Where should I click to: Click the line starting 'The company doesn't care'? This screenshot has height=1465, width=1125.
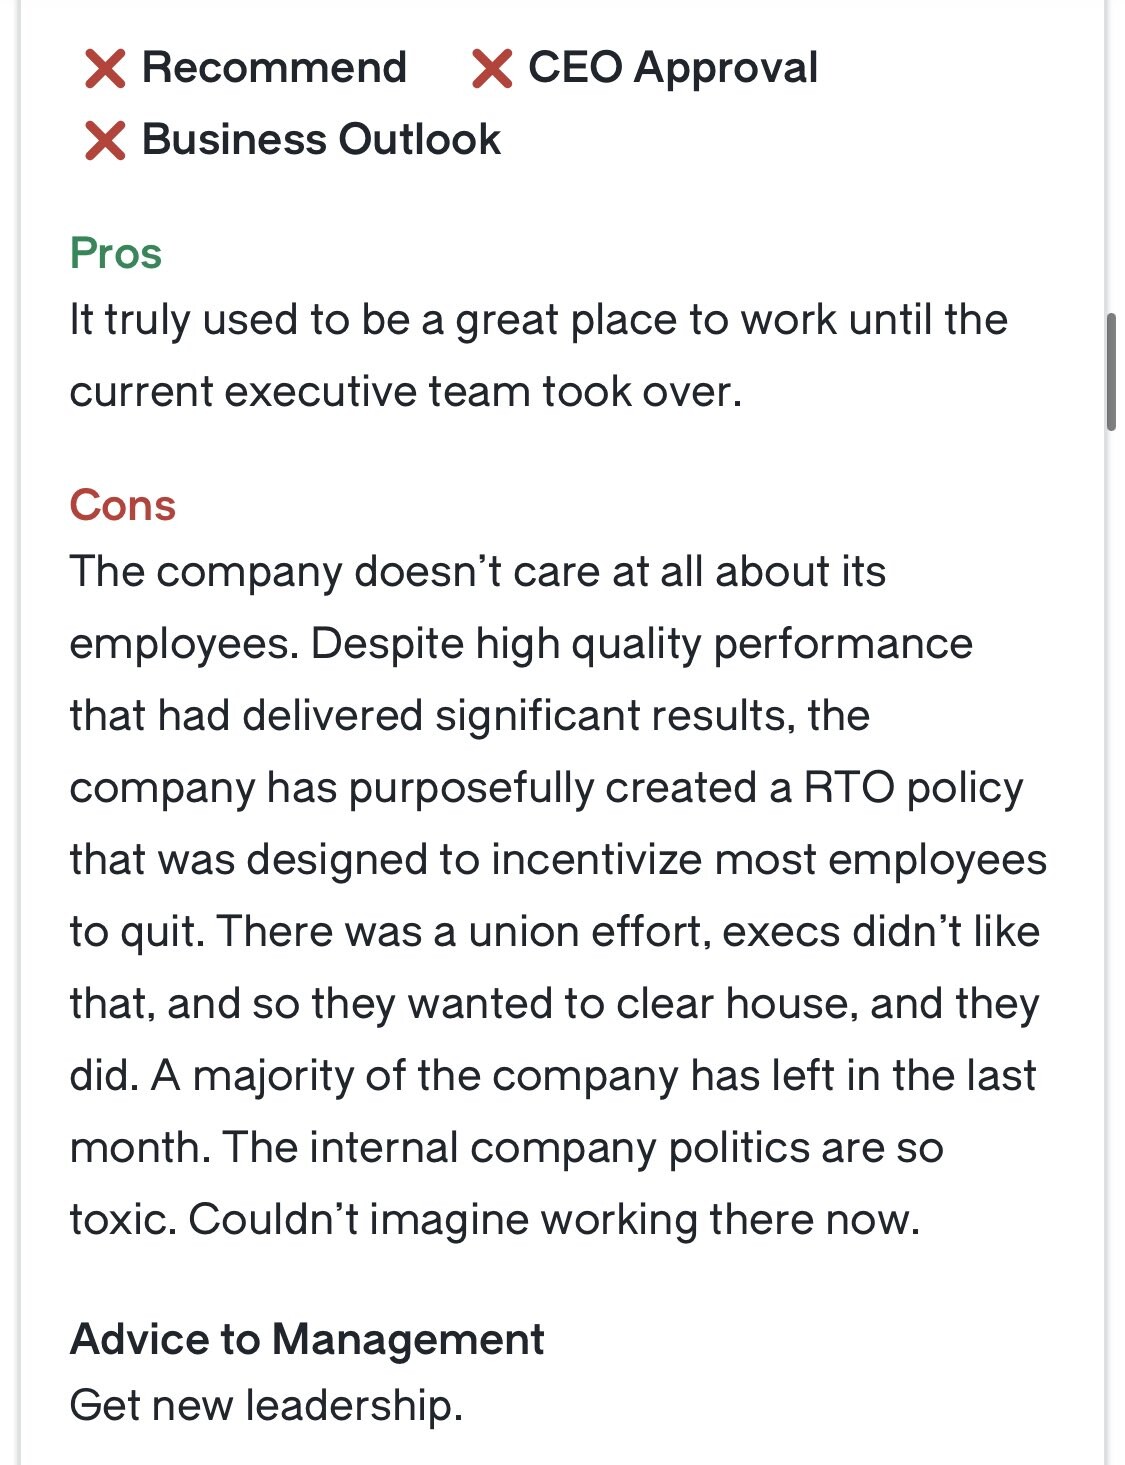478,572
